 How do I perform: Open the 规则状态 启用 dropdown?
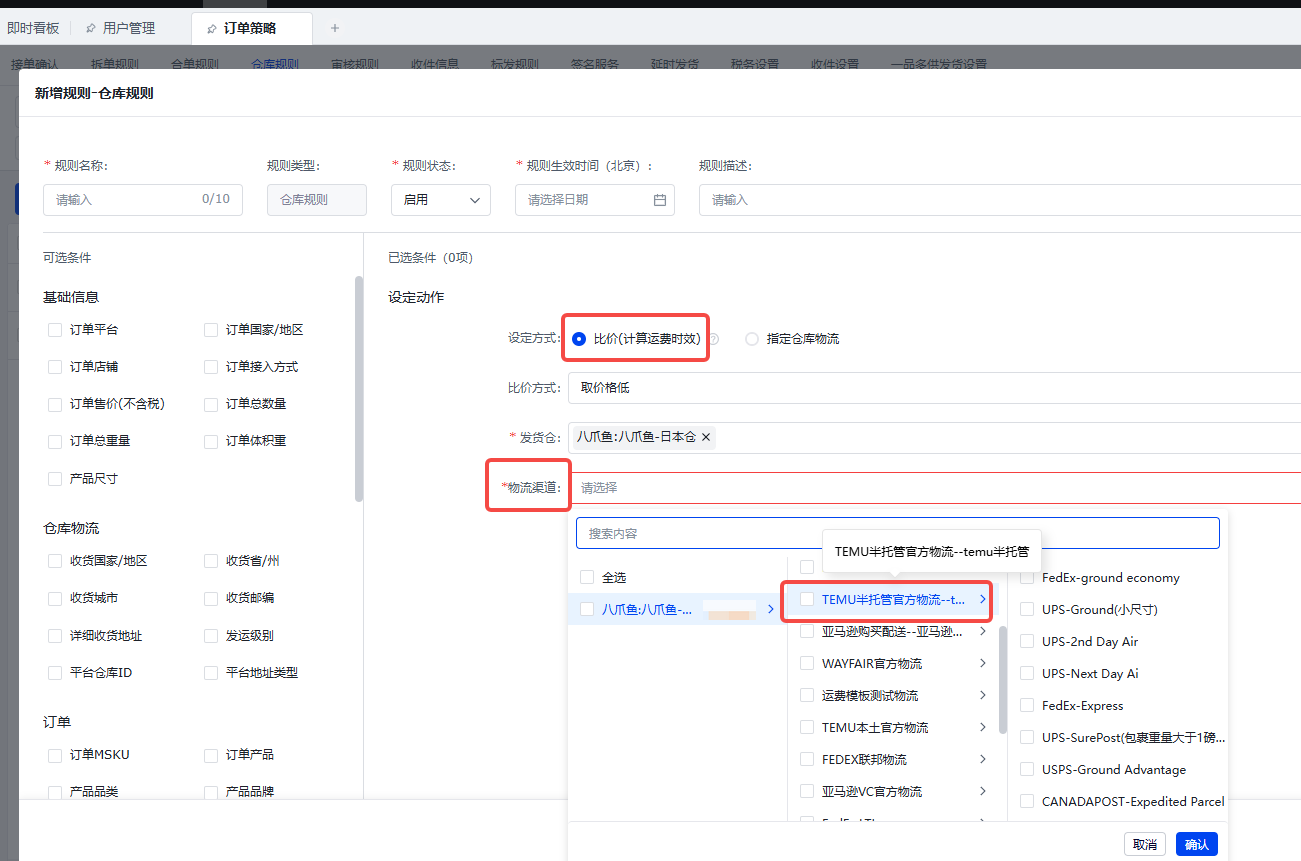click(x=441, y=200)
